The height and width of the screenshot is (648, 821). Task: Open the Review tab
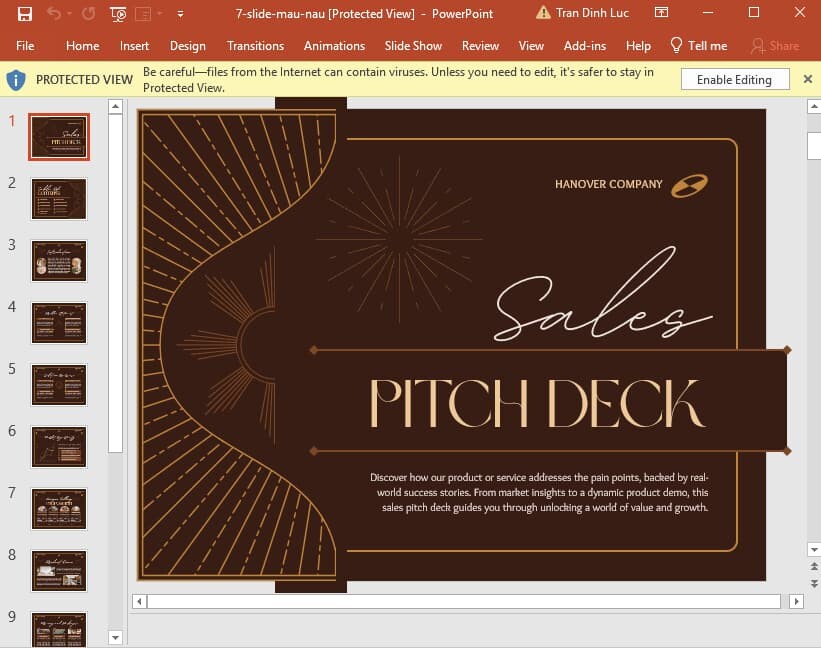pyautogui.click(x=480, y=46)
